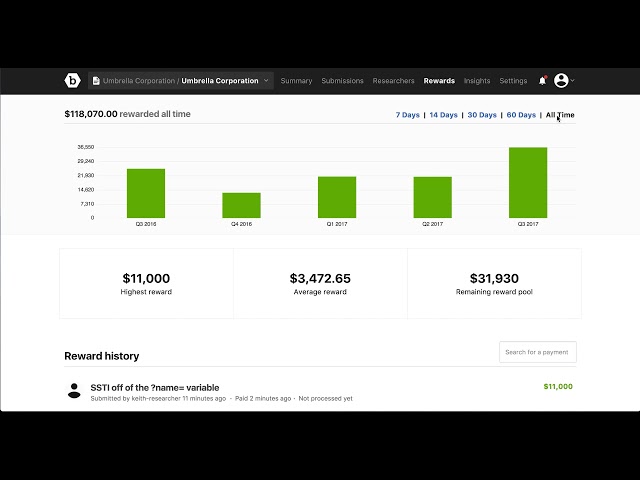Click the Reward history heading
This screenshot has width=640, height=480.
102,356
